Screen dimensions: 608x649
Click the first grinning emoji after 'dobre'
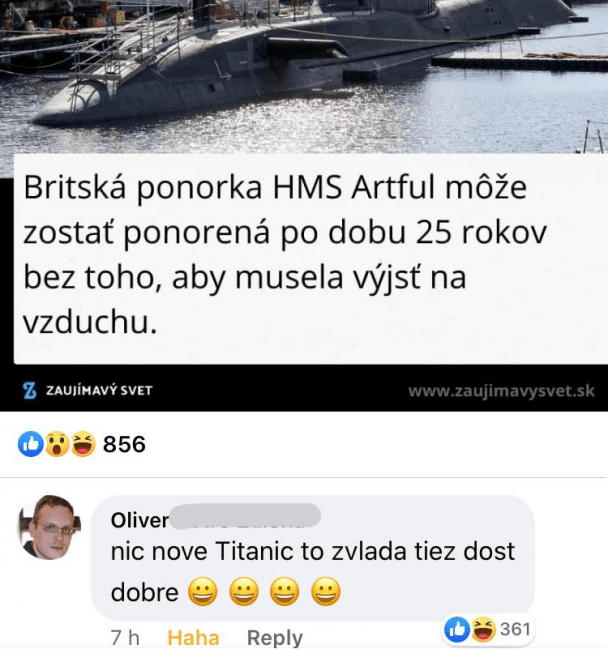click(x=202, y=591)
